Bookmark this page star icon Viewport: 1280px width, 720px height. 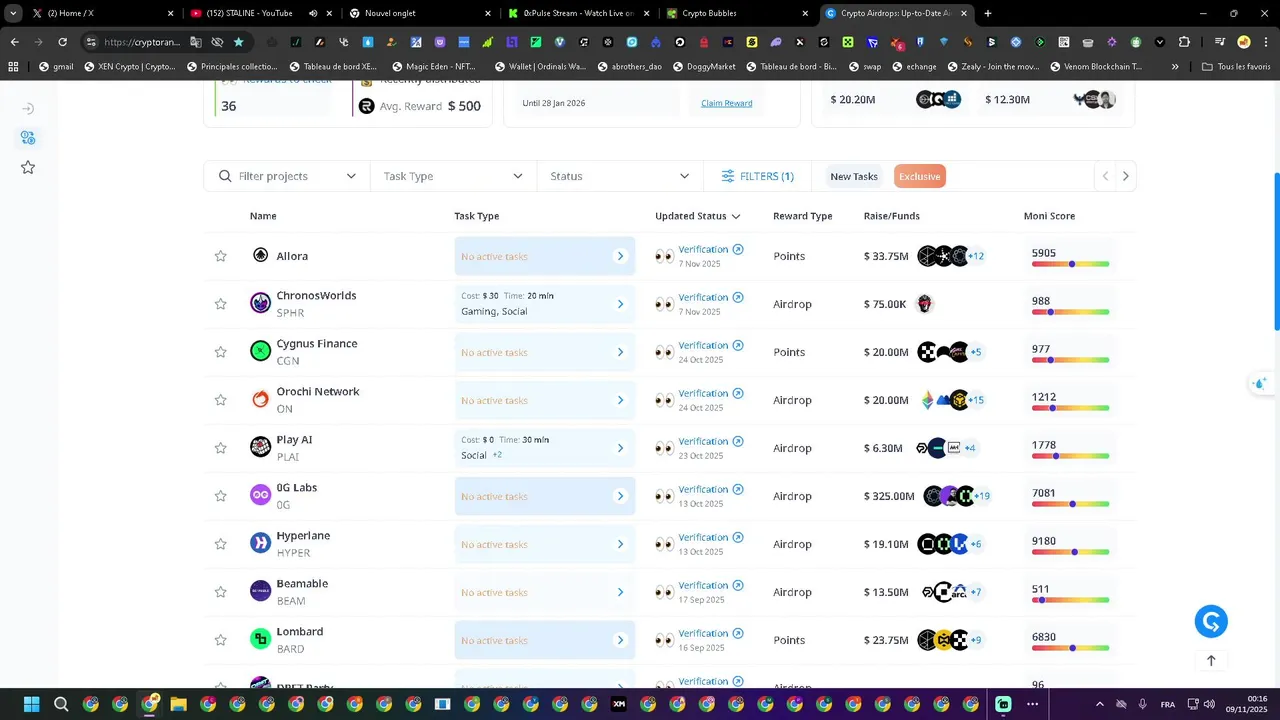(x=238, y=42)
